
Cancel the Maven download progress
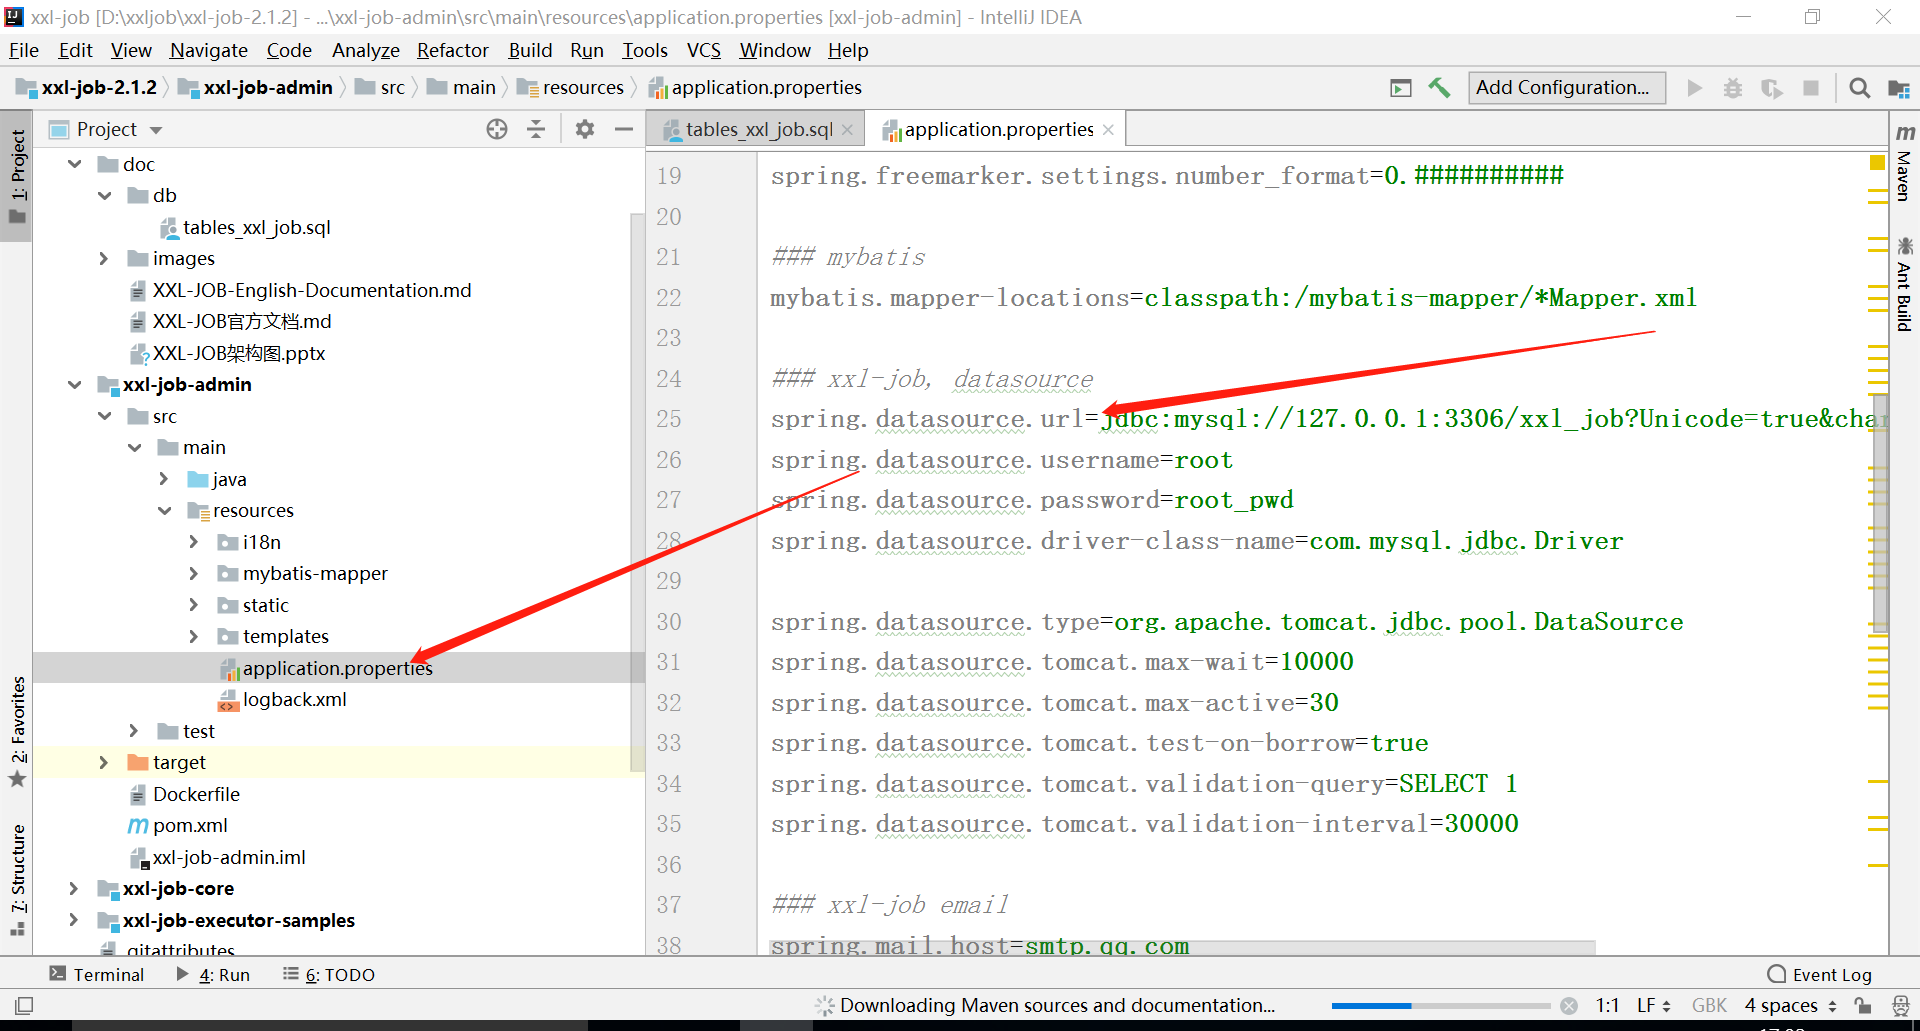[1569, 1006]
